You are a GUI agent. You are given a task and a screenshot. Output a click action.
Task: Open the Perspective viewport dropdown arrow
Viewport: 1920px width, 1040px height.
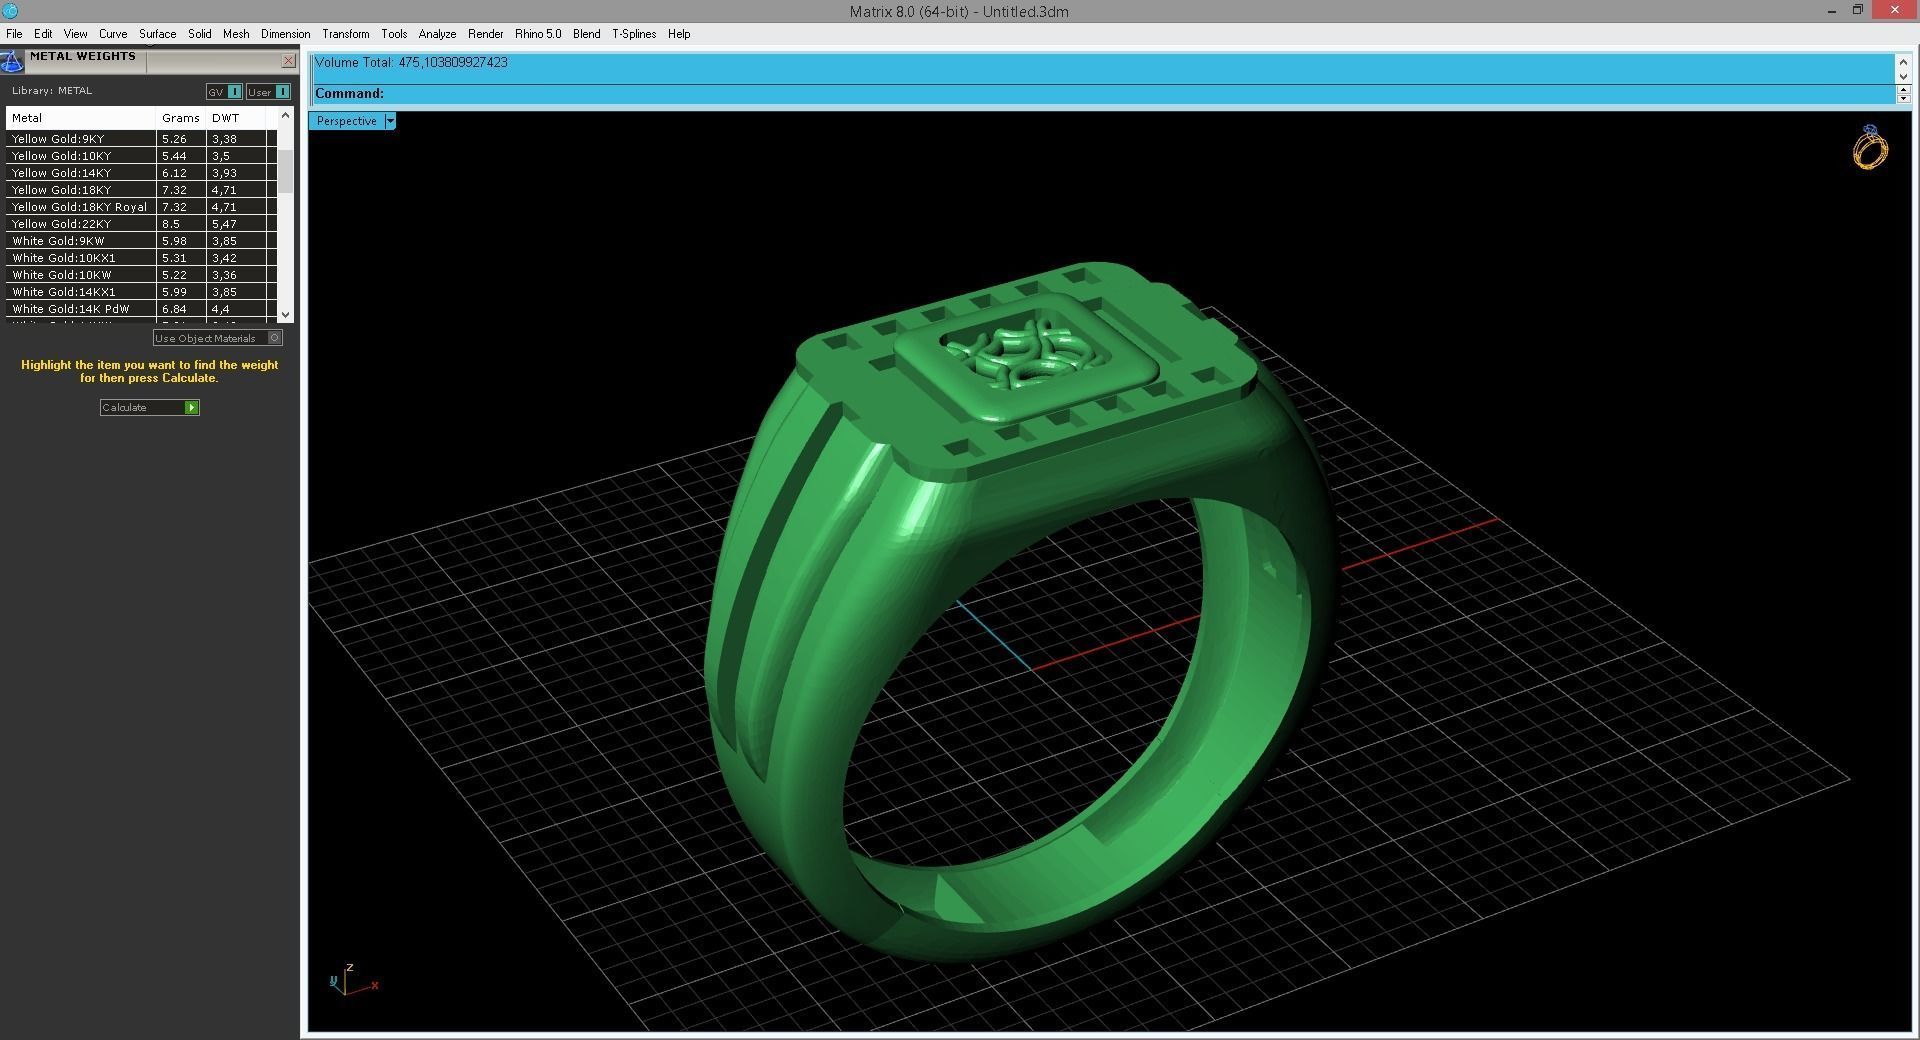390,121
